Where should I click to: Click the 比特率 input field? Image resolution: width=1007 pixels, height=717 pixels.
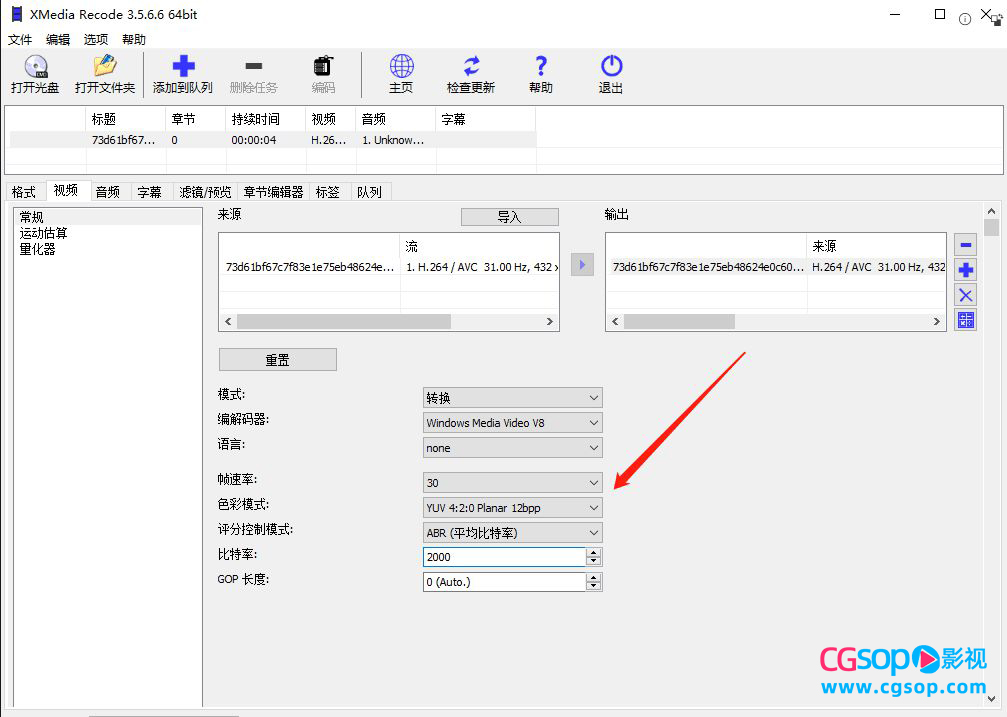click(504, 557)
